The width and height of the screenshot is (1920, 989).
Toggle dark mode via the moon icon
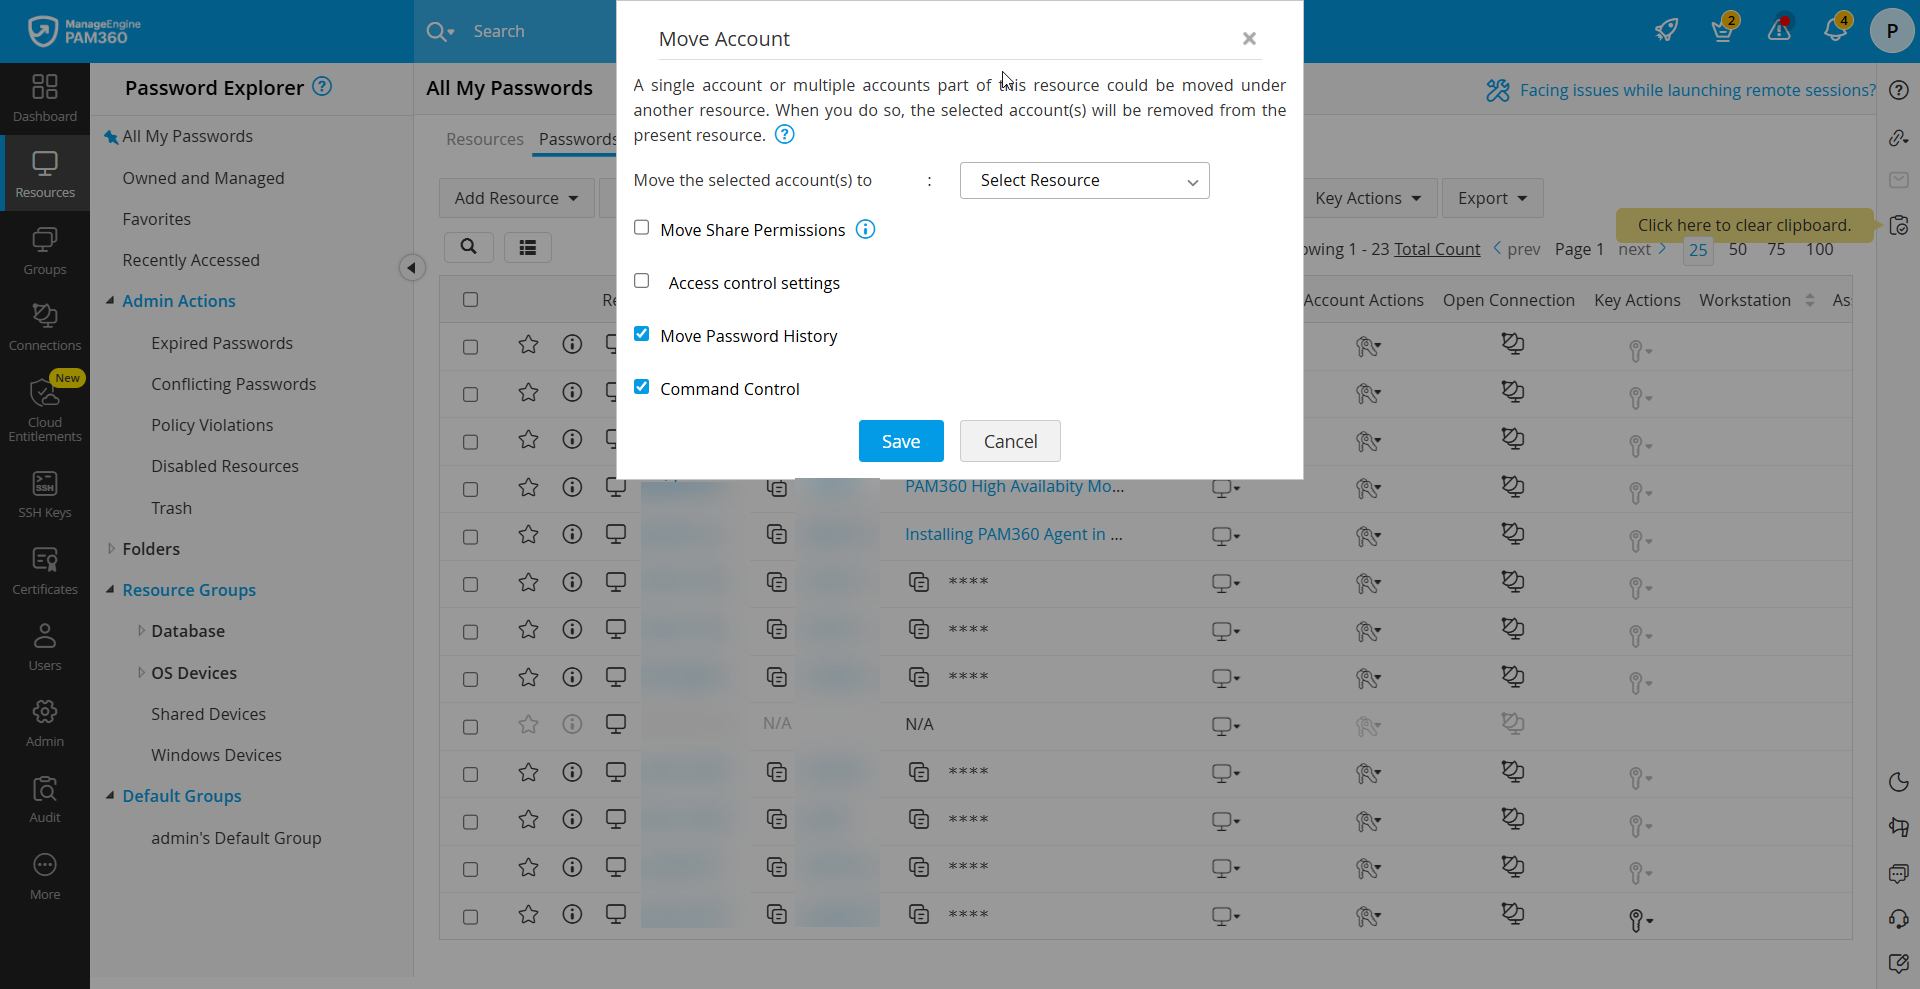tap(1899, 782)
